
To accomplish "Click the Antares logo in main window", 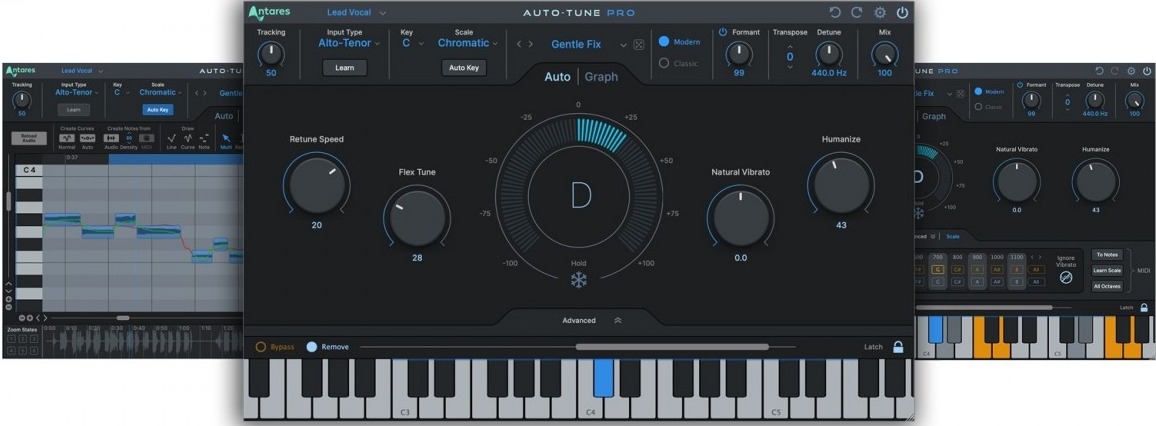I will (x=268, y=13).
